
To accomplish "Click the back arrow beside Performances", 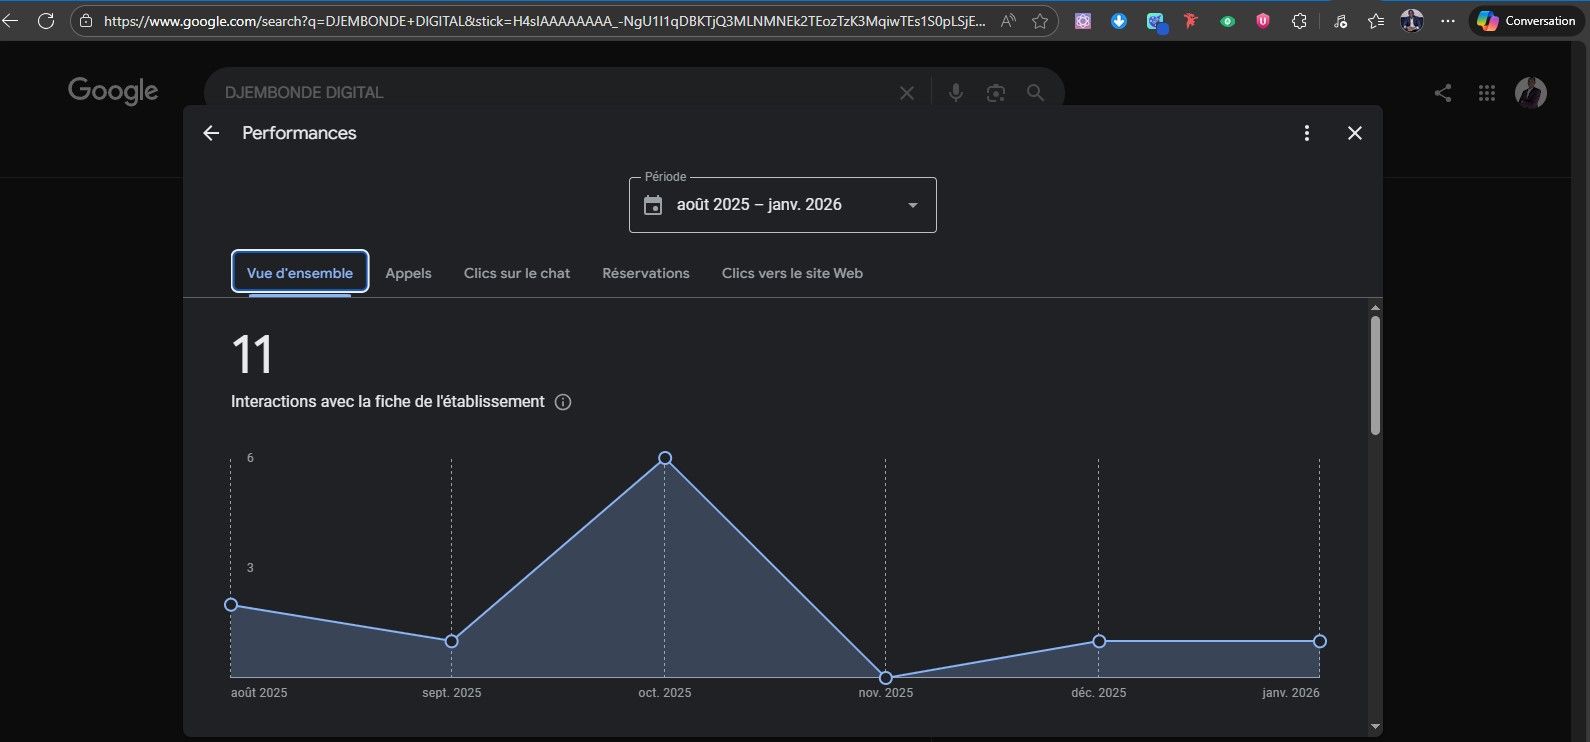I will [211, 133].
